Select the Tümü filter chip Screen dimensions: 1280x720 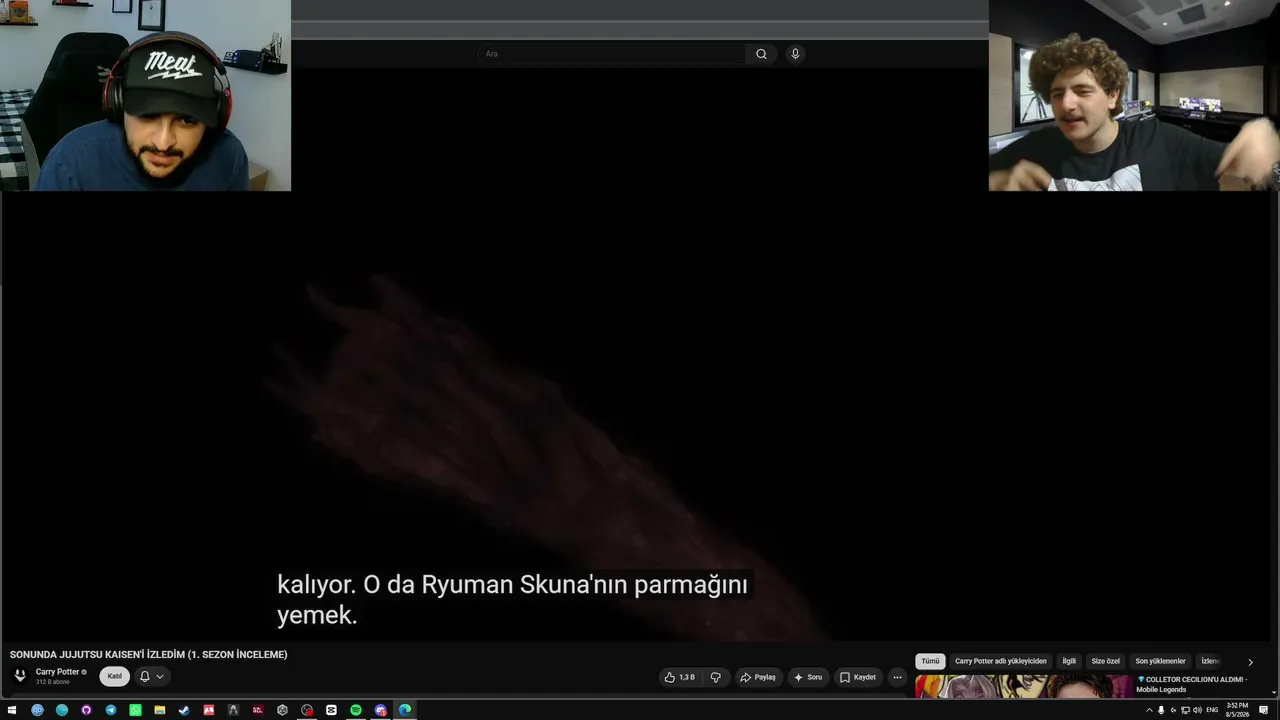pos(930,661)
